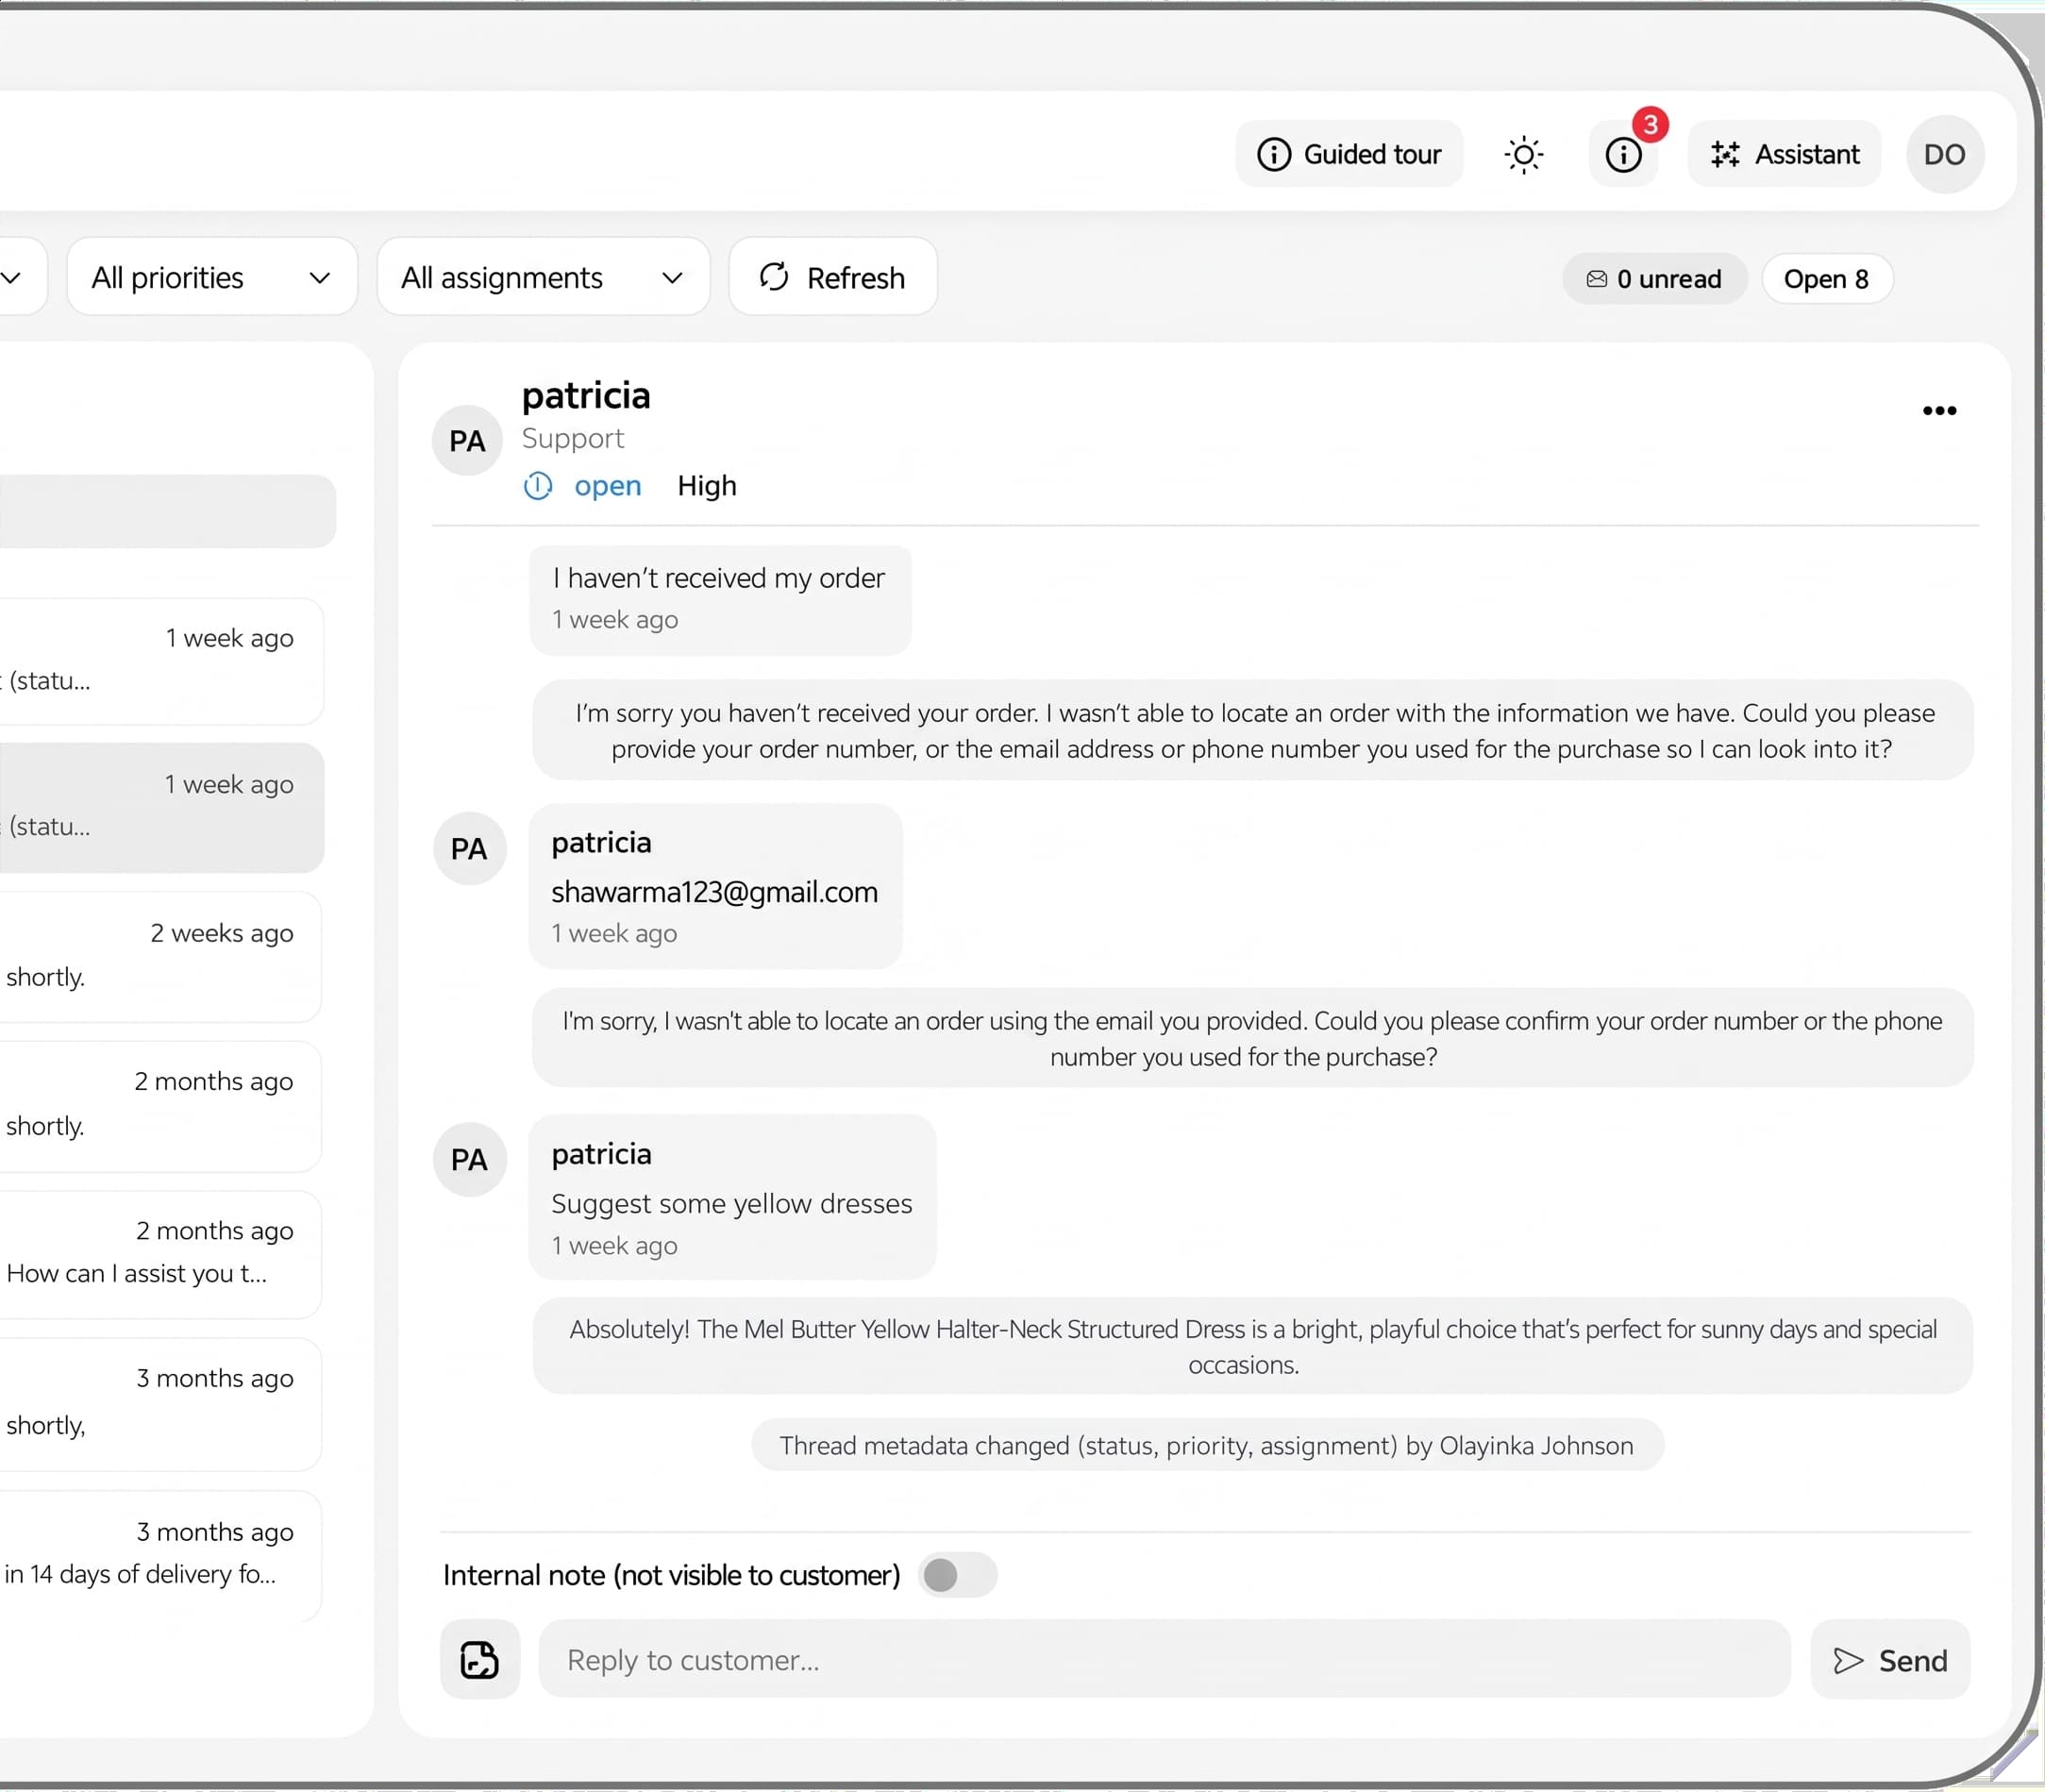Screen dimensions: 2045x1792
Task: Click the High priority label
Action: (707, 486)
